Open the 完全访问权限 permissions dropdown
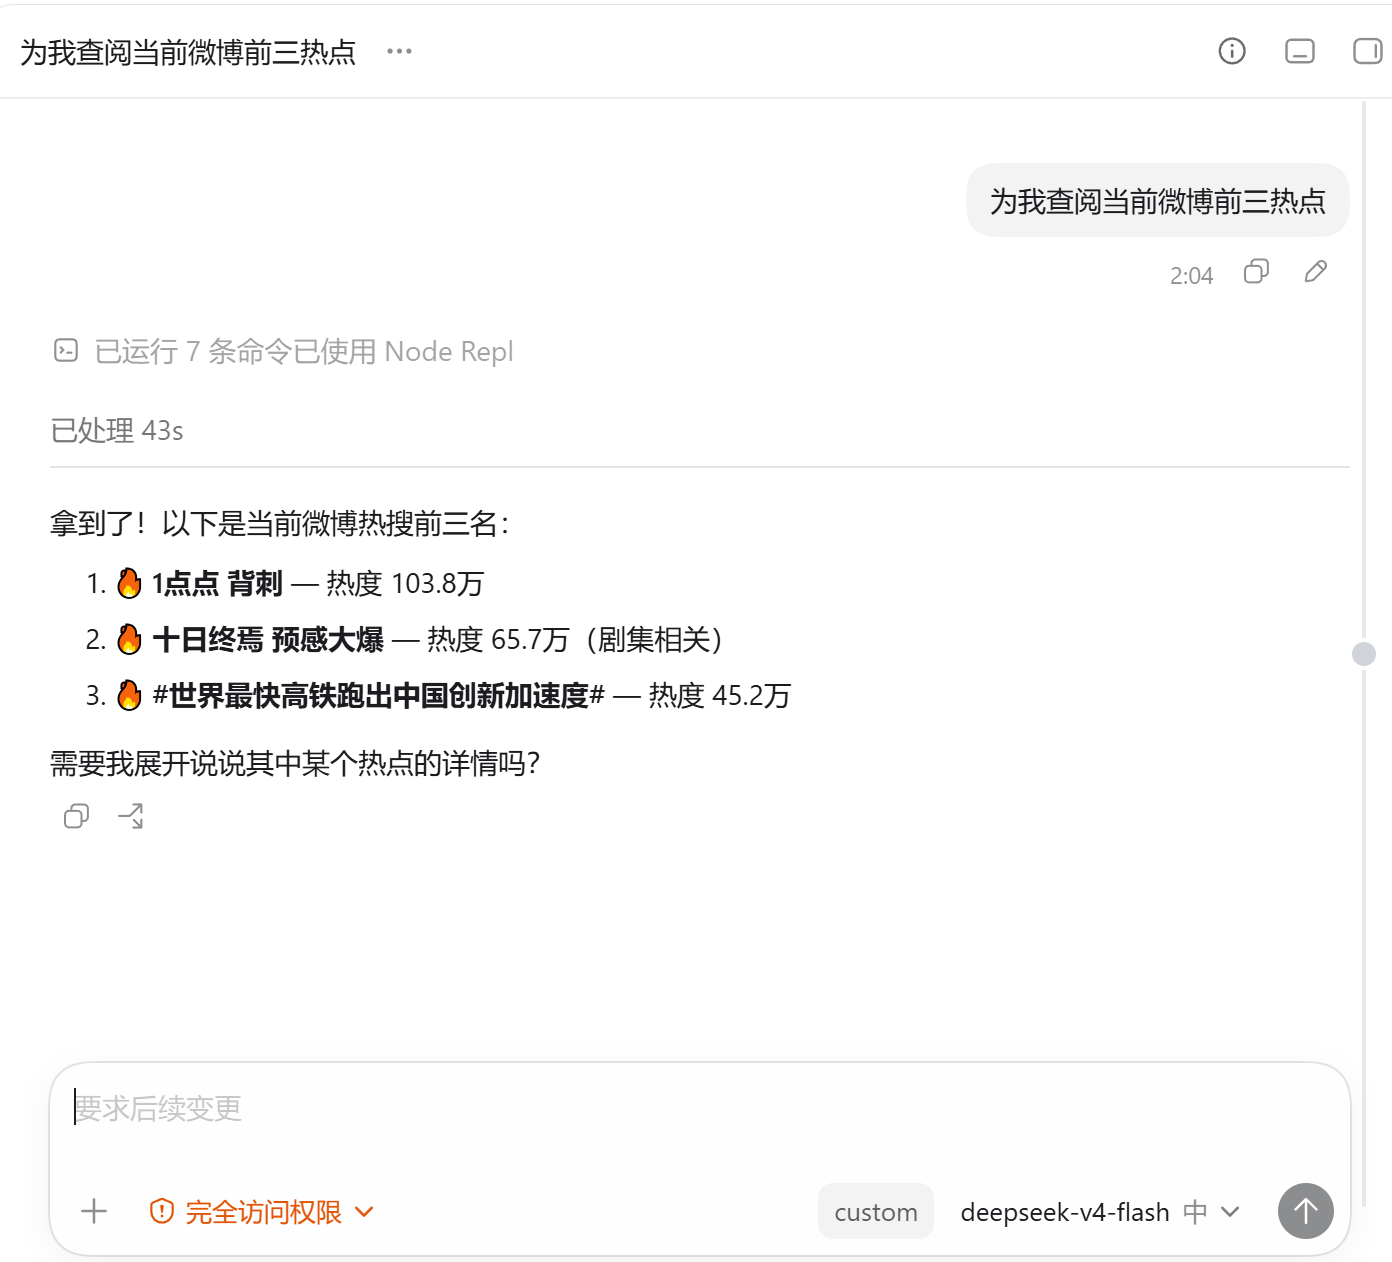The width and height of the screenshot is (1392, 1262). 262,1212
